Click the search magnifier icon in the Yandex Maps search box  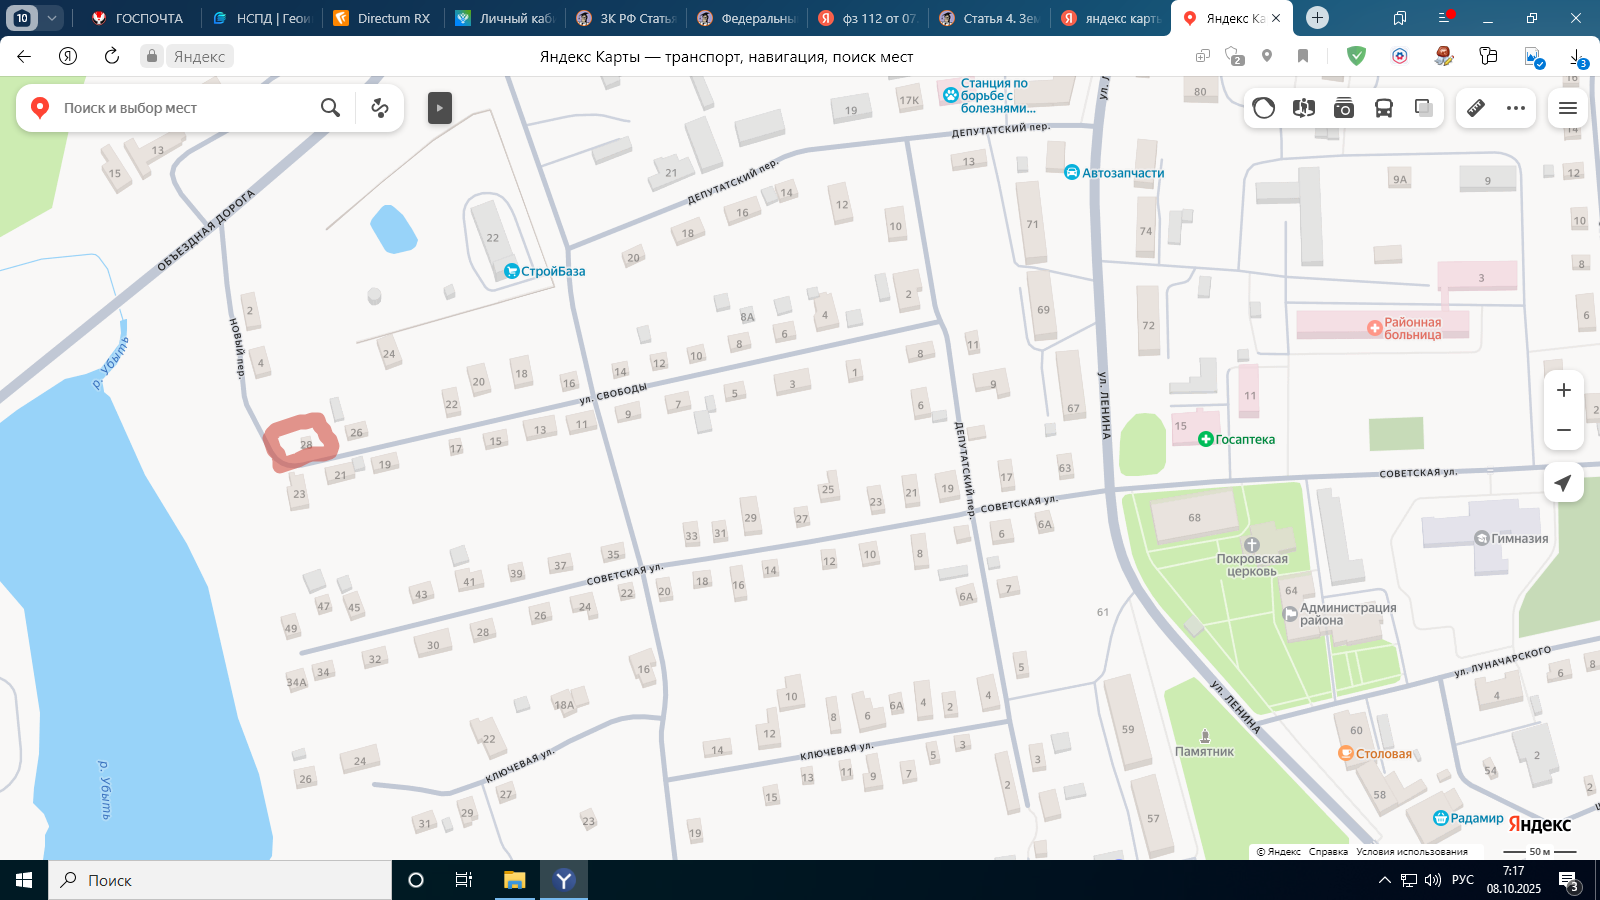(330, 107)
